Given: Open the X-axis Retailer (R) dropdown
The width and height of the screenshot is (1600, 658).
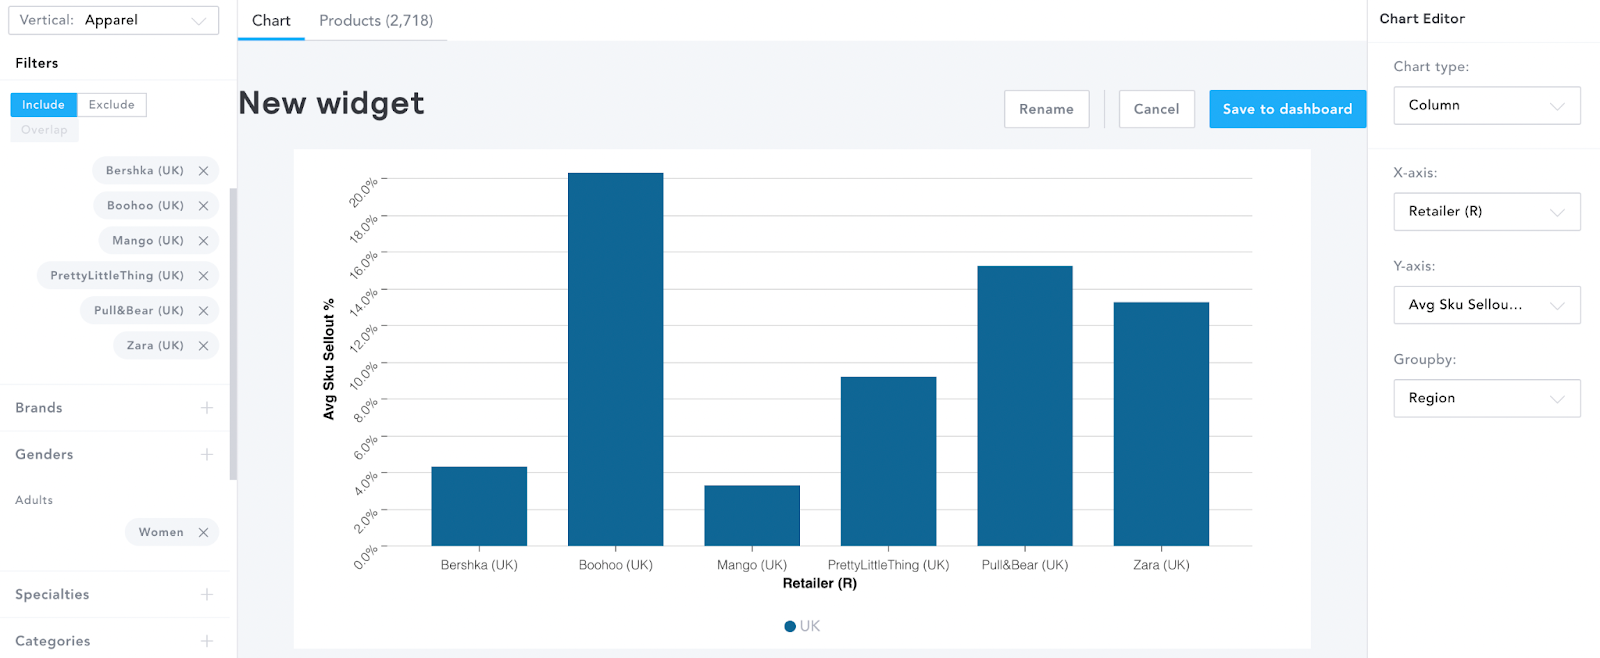Looking at the screenshot, I should pyautogui.click(x=1487, y=212).
